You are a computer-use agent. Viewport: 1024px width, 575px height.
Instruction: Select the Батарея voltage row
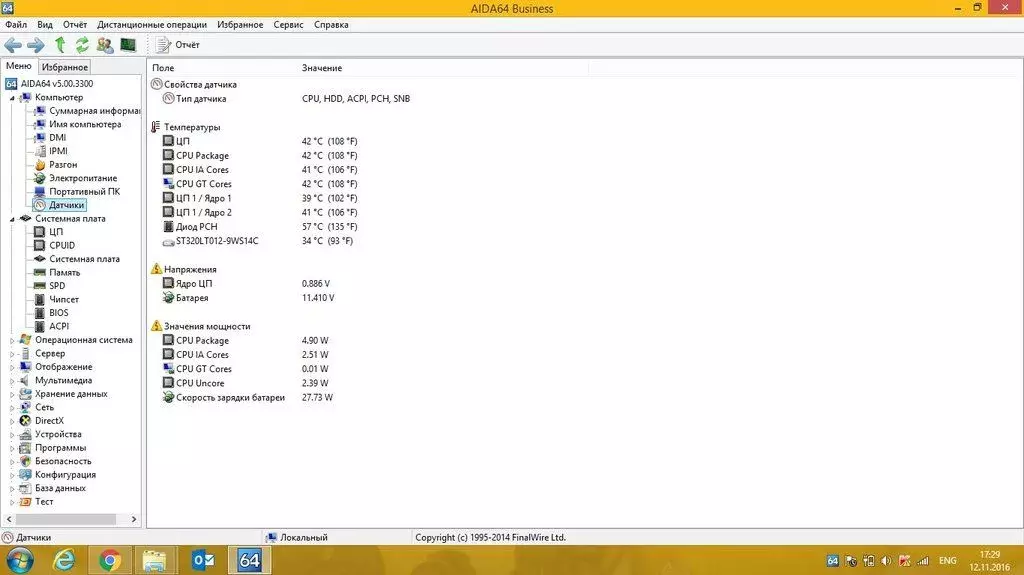(248, 298)
